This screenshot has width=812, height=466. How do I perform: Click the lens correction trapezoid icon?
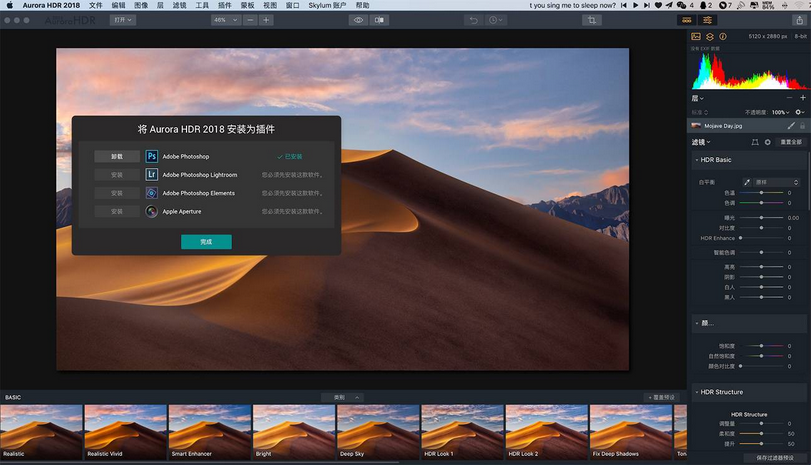[755, 142]
